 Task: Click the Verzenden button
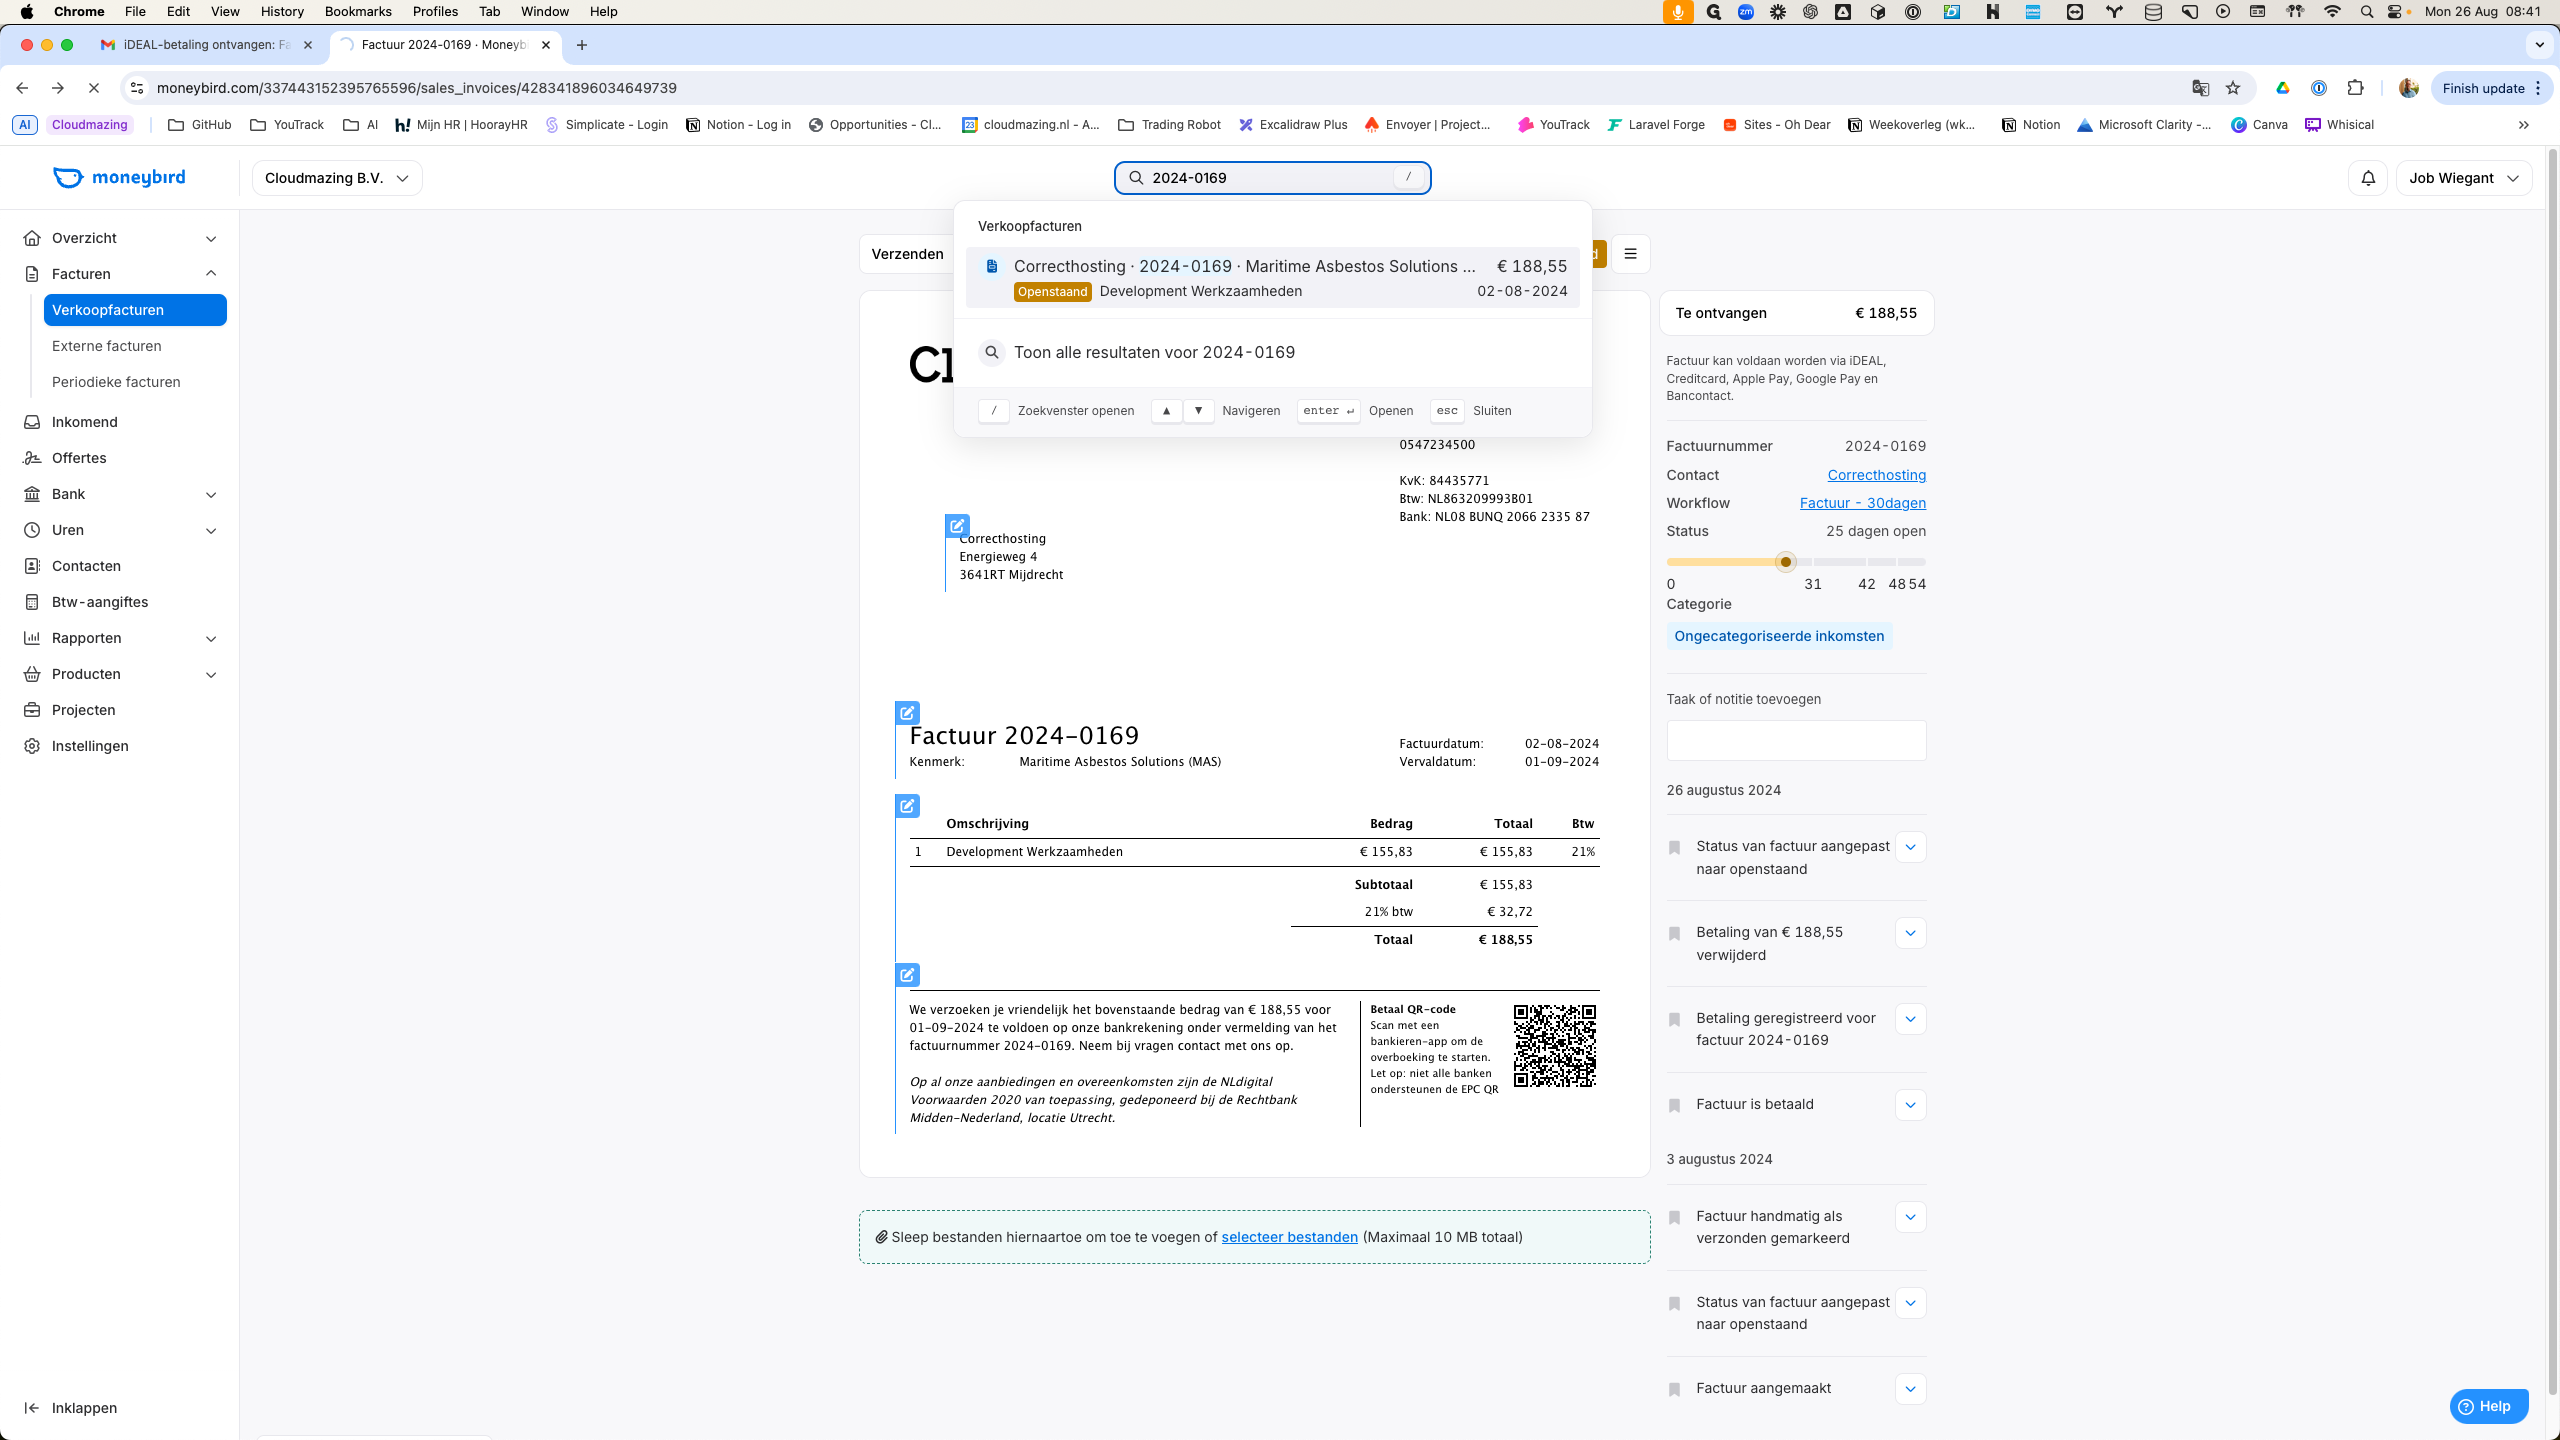point(907,254)
